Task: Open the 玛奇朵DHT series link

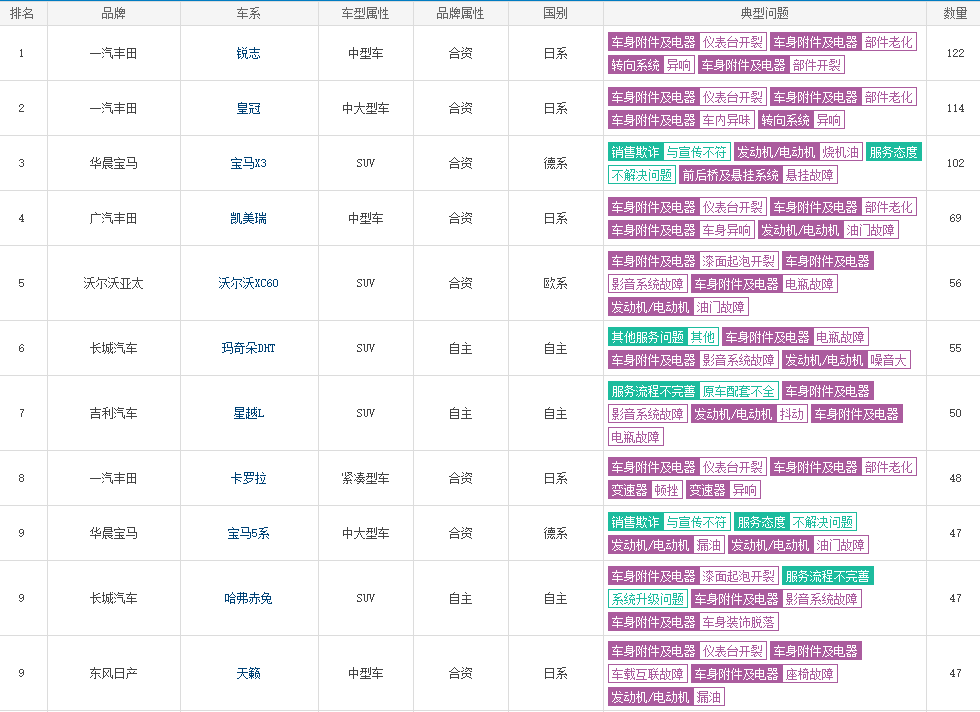Action: click(248, 348)
